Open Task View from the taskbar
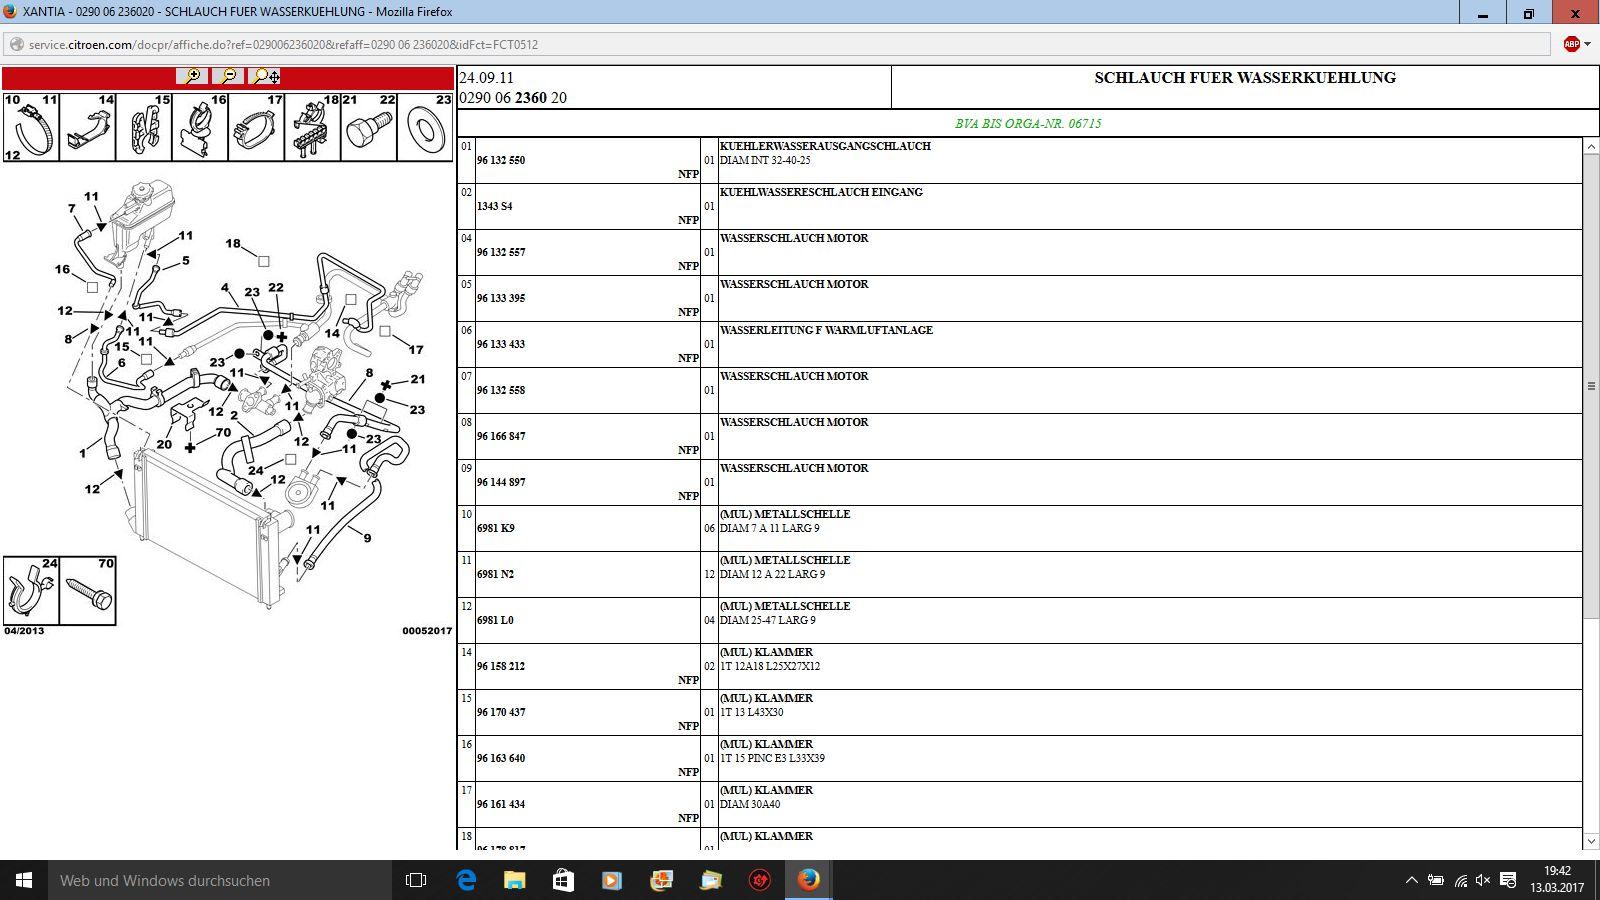Screen dimensions: 1600x900 tap(416, 880)
